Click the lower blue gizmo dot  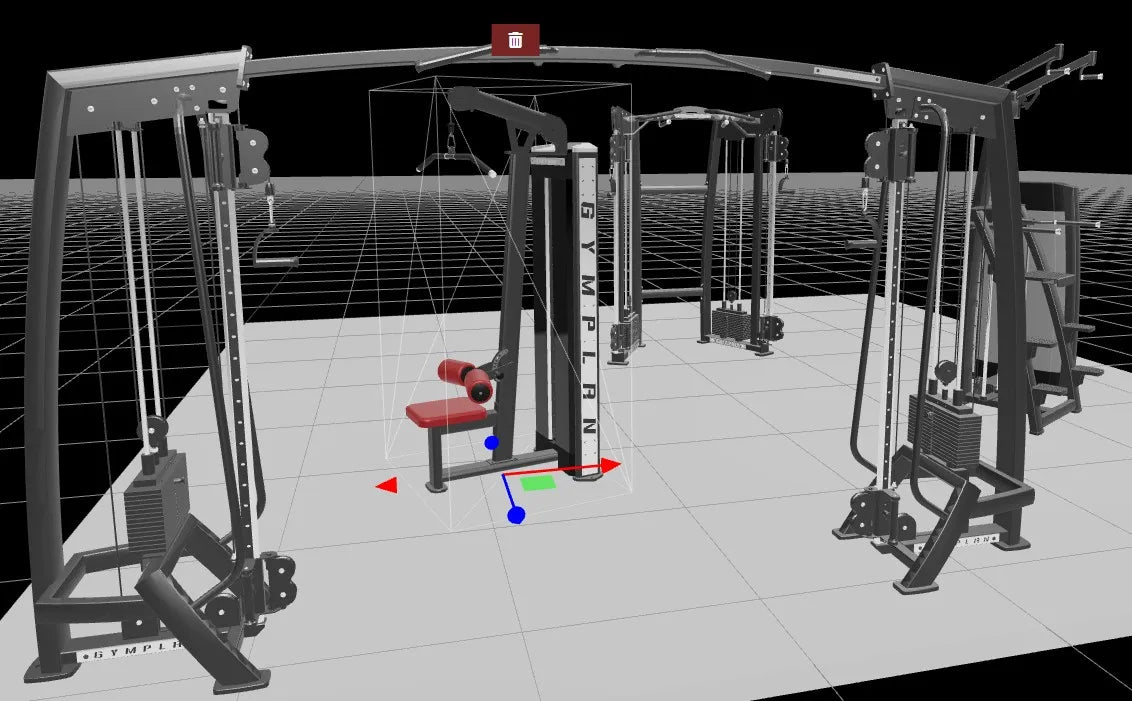516,515
